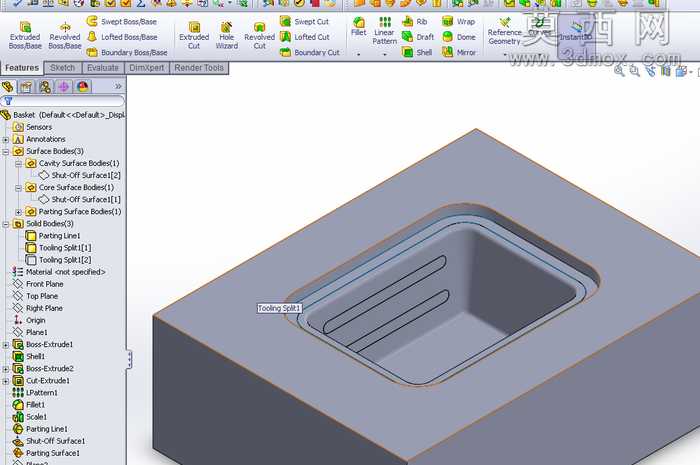Select Shut-Off Surface1[1] body
700x465 pixels.
(79, 199)
